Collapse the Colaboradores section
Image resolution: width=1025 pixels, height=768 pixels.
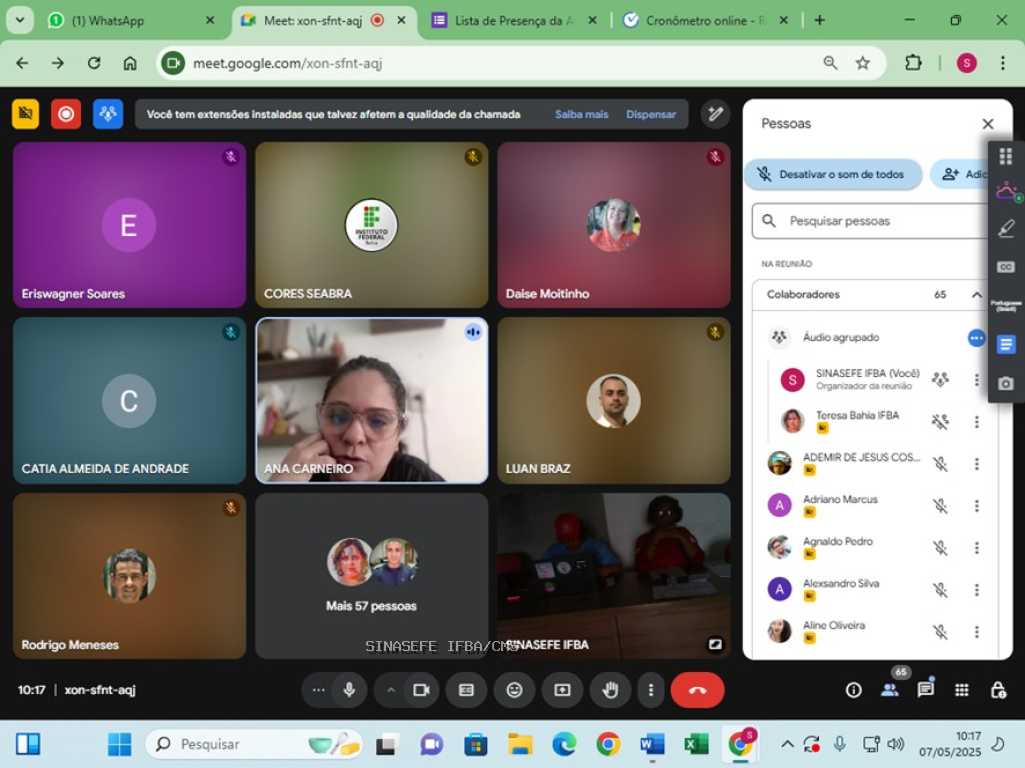(976, 295)
